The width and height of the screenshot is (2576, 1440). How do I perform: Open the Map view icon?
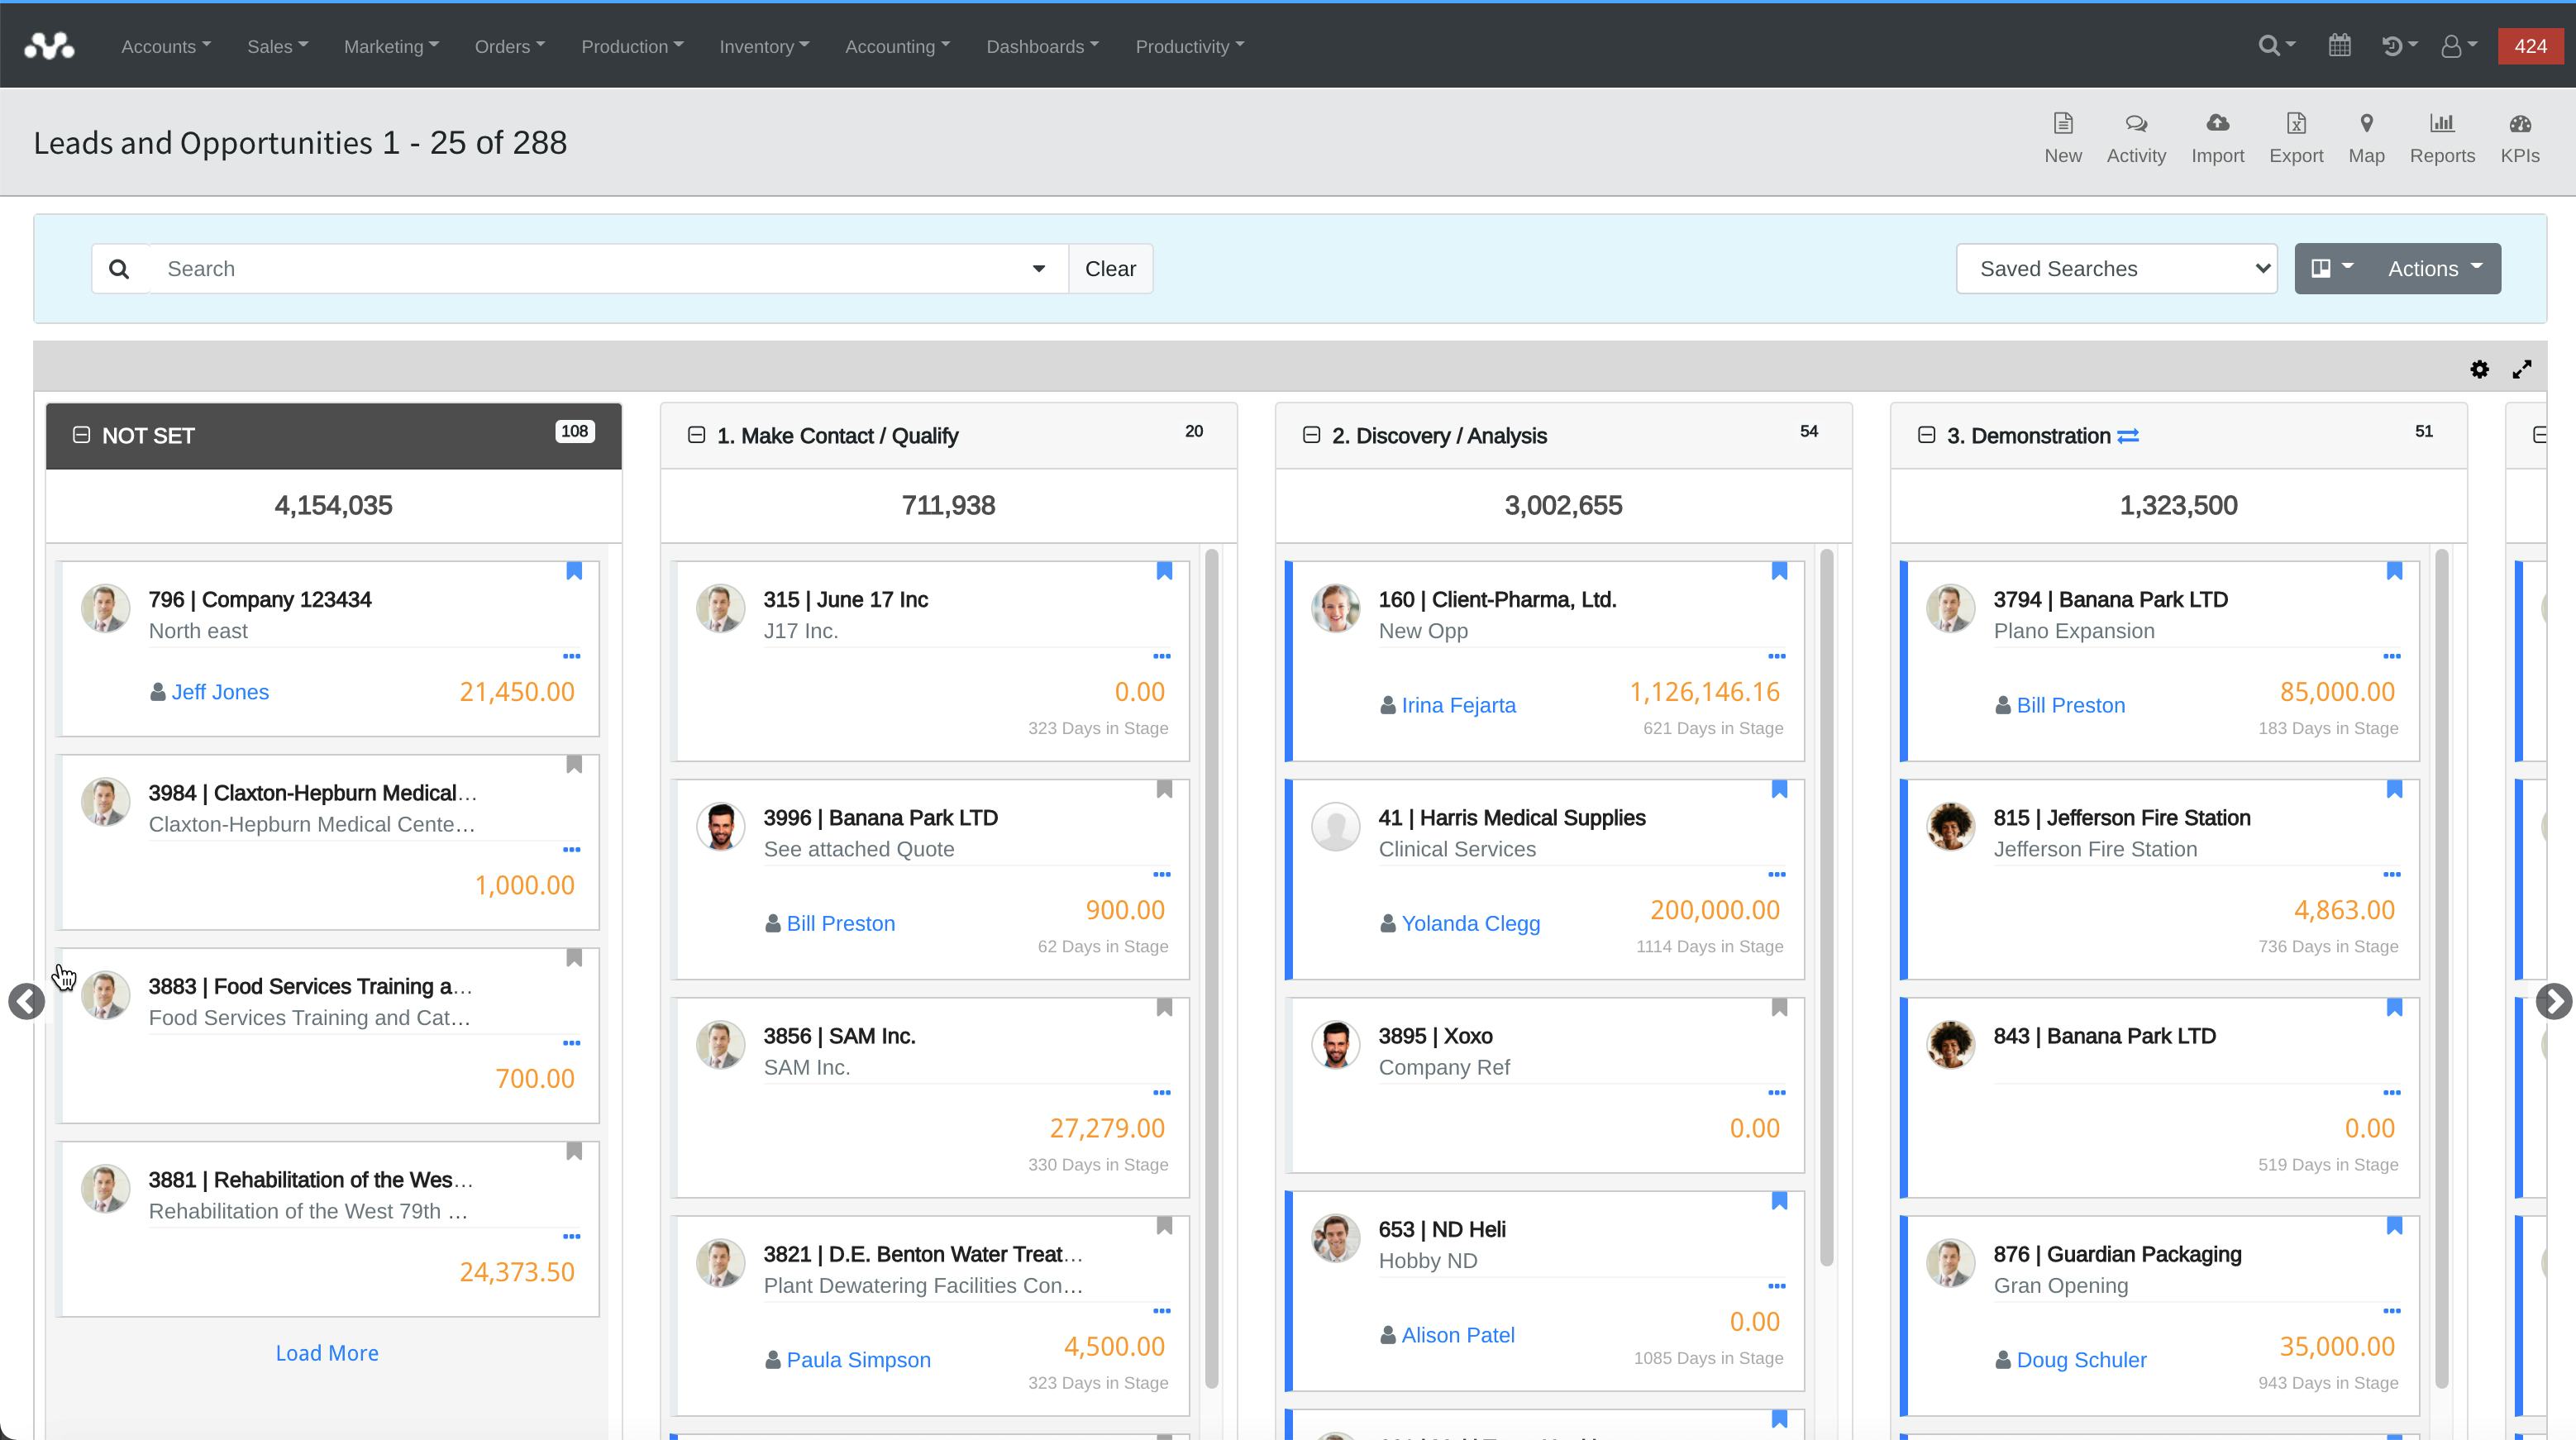click(2366, 137)
